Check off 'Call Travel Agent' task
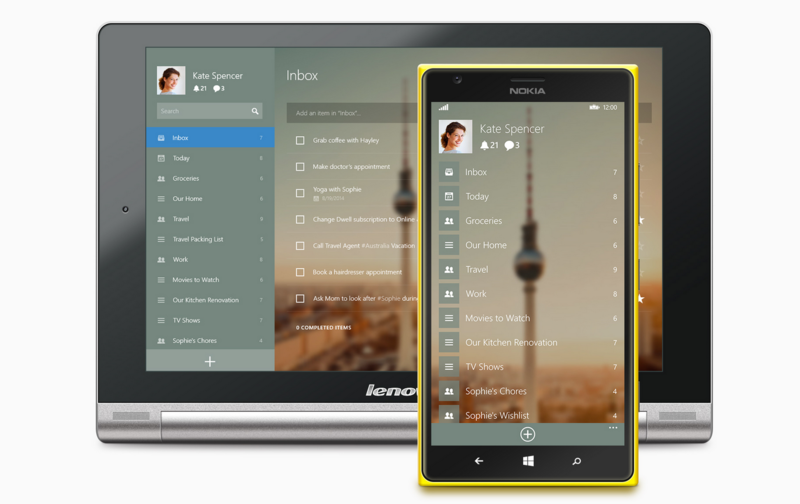The image size is (800, 504). [x=300, y=246]
